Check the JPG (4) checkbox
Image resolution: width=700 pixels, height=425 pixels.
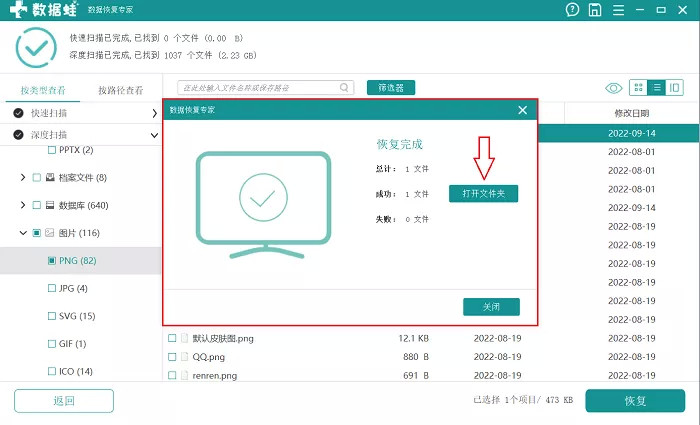pyautogui.click(x=52, y=288)
